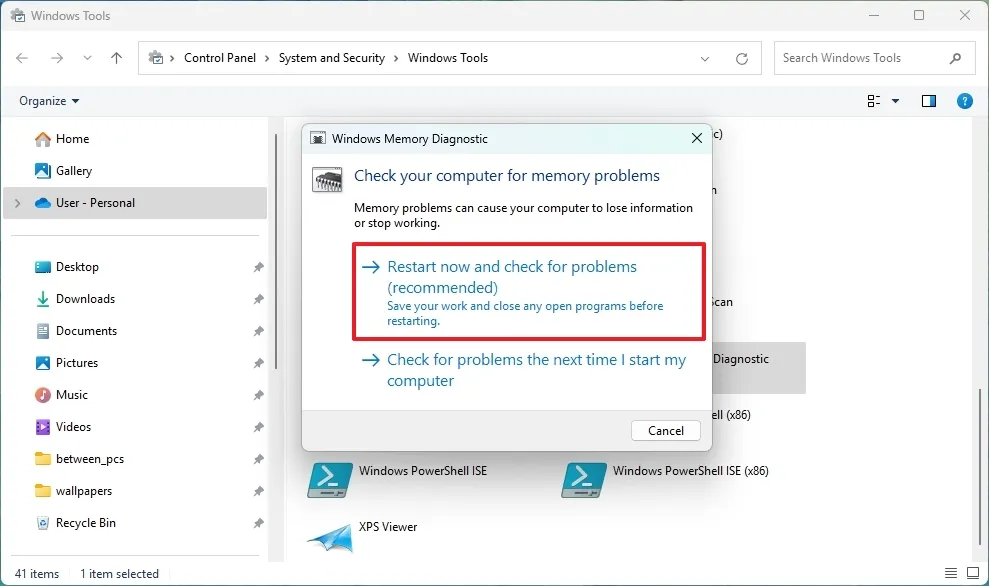Viewport: 989px width, 586px height.
Task: Choose Check for problems next time I start
Action: coord(529,370)
